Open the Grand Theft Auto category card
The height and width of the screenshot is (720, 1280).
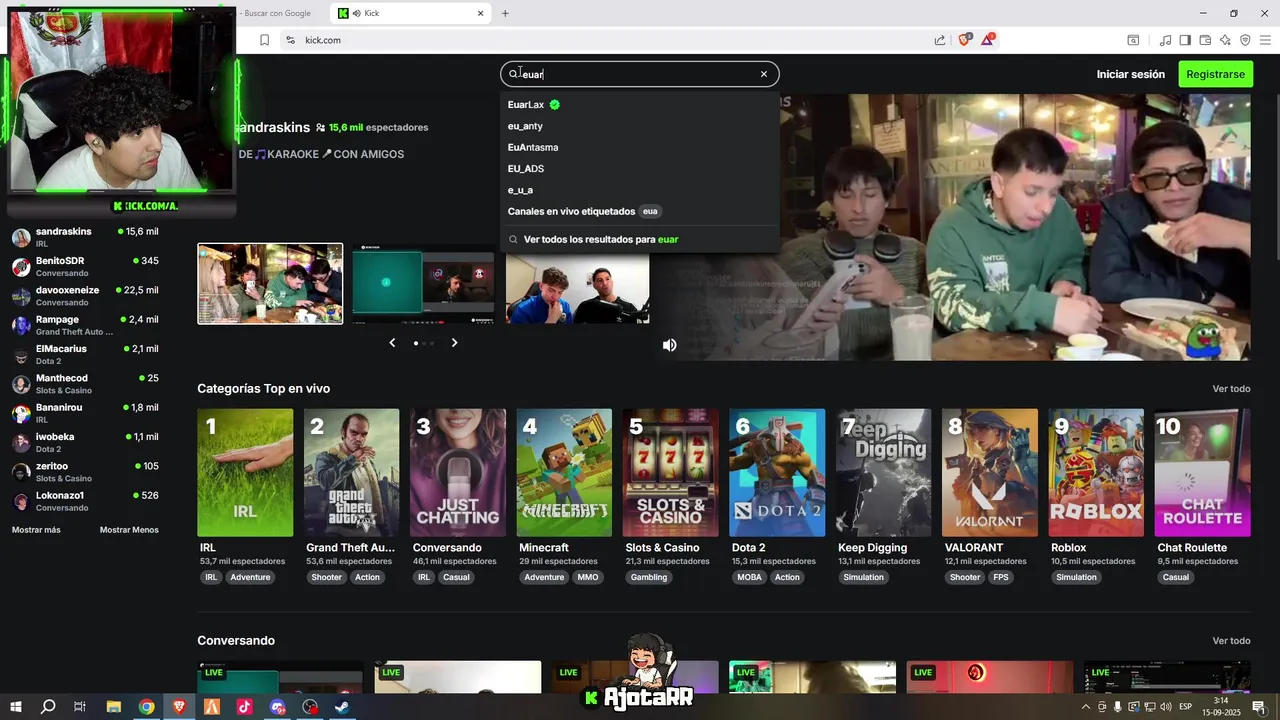click(x=352, y=473)
